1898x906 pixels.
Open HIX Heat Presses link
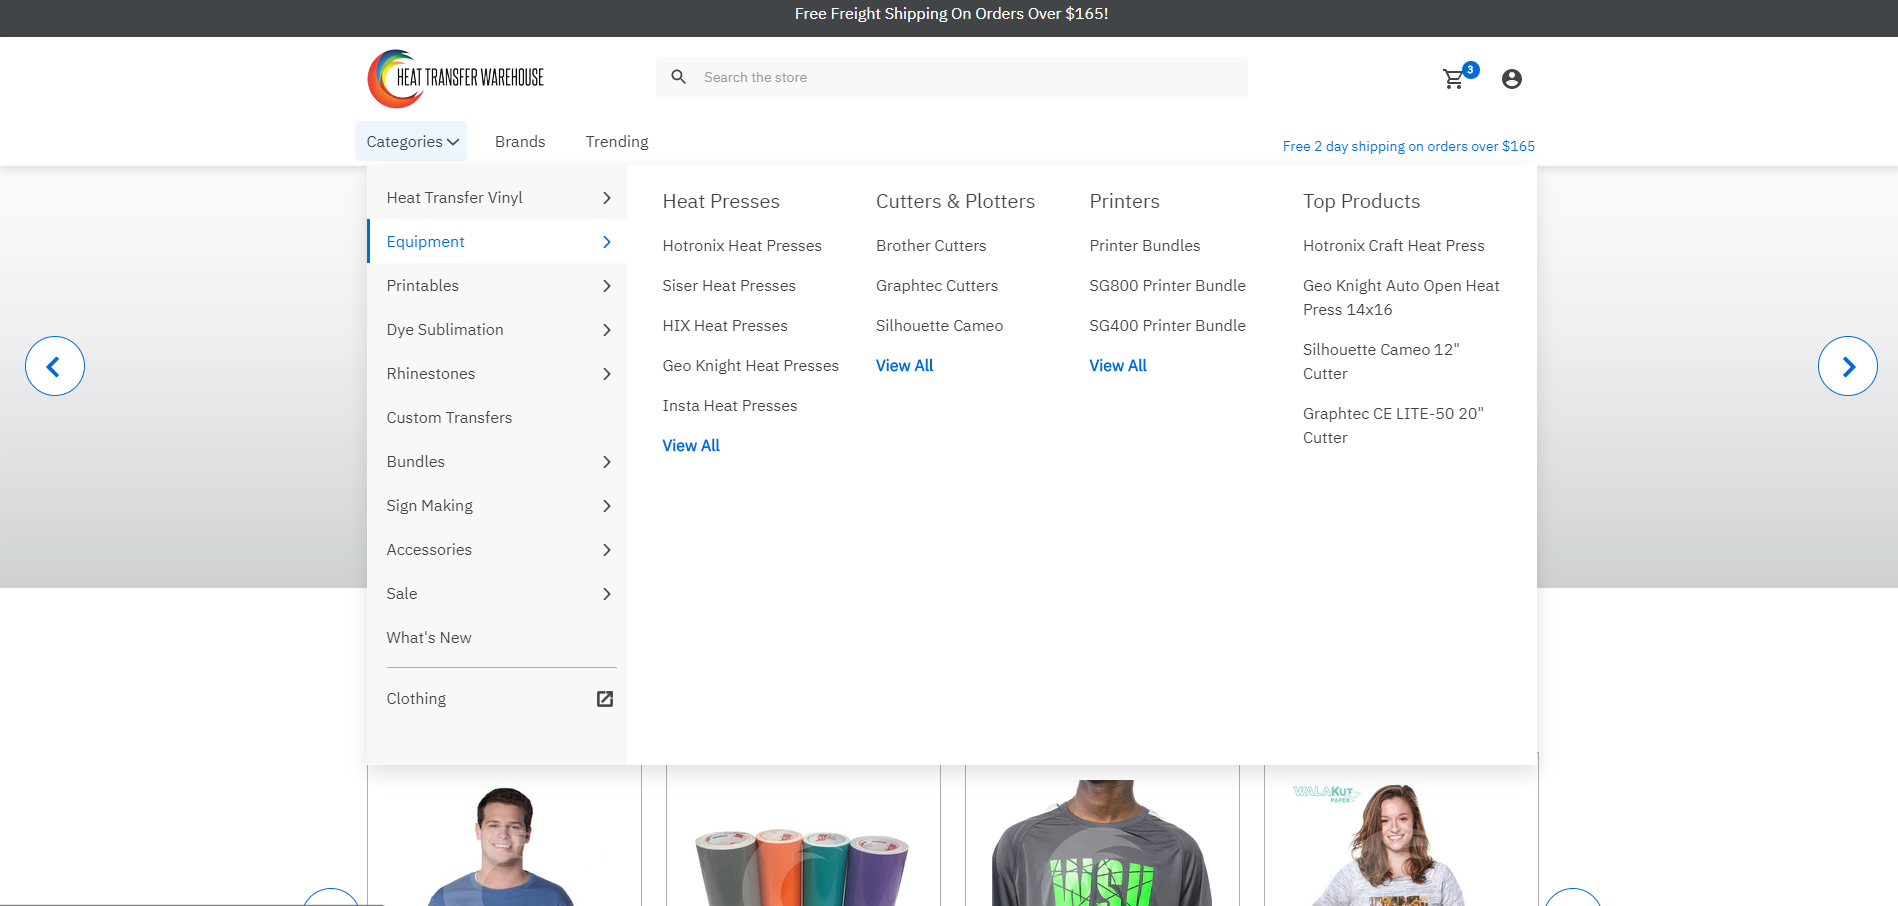tap(725, 326)
